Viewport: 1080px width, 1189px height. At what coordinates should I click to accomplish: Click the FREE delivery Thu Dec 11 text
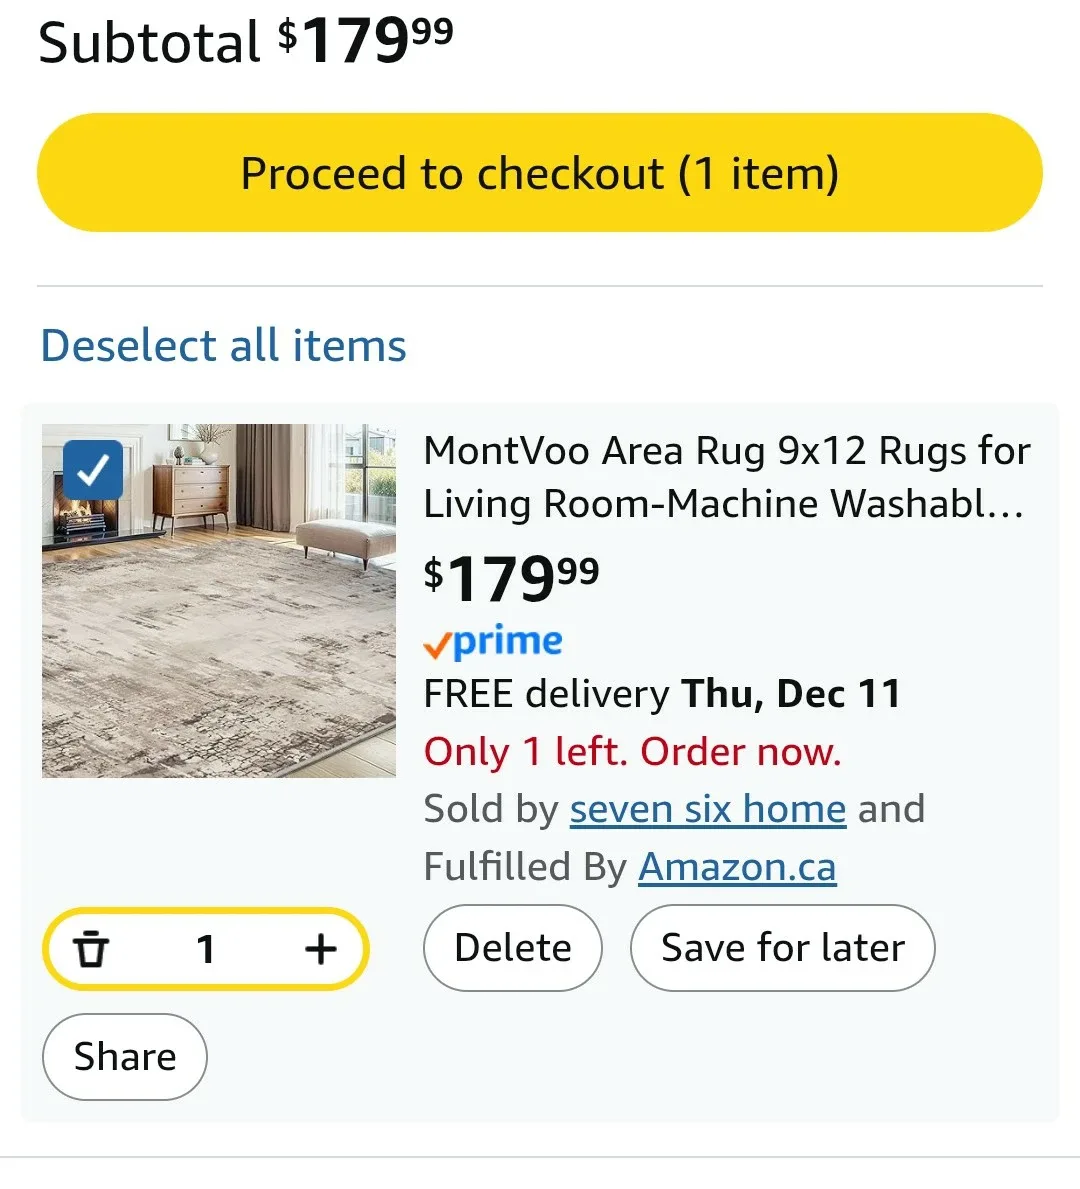[x=662, y=693]
